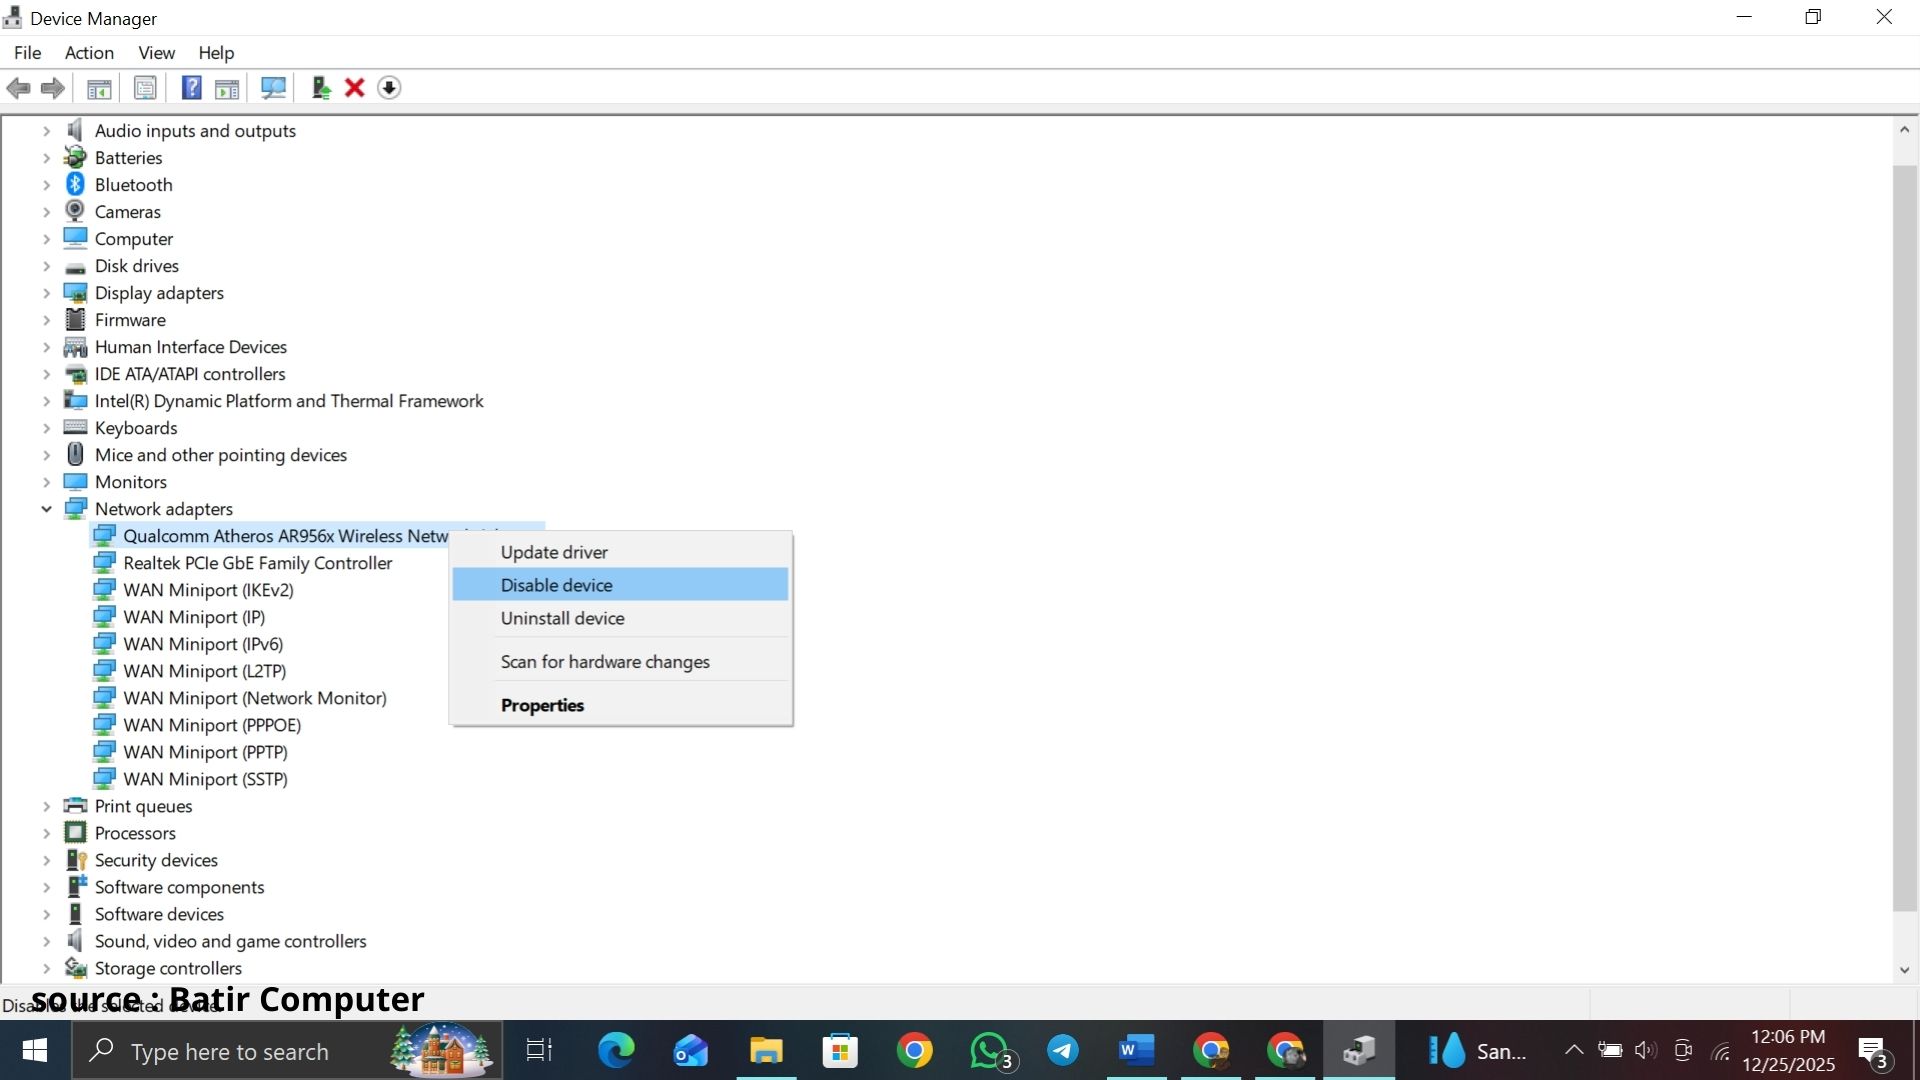This screenshot has height=1080, width=1920.
Task: Click the red X Uninstall device icon
Action: pos(354,88)
